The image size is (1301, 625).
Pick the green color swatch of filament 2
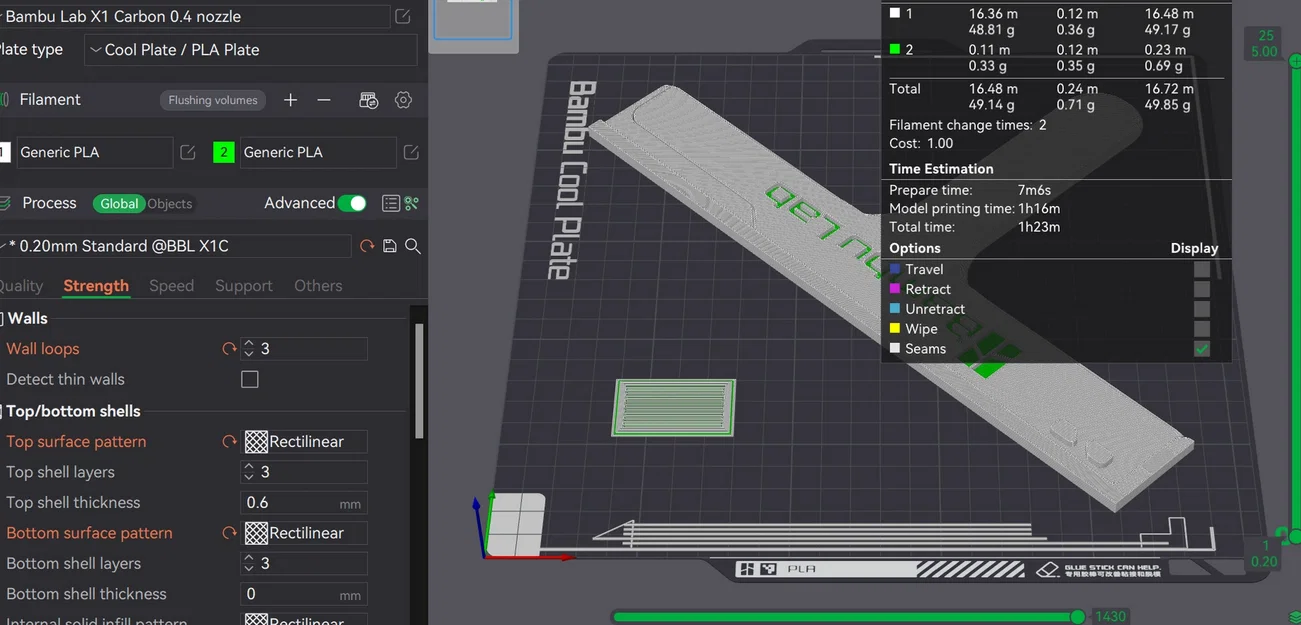click(223, 152)
